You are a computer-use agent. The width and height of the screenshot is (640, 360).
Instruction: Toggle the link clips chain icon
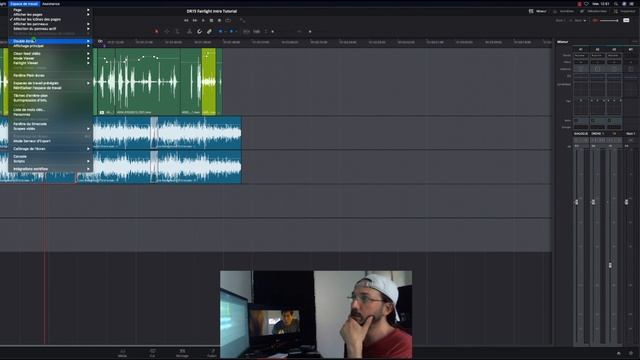[x=209, y=31]
